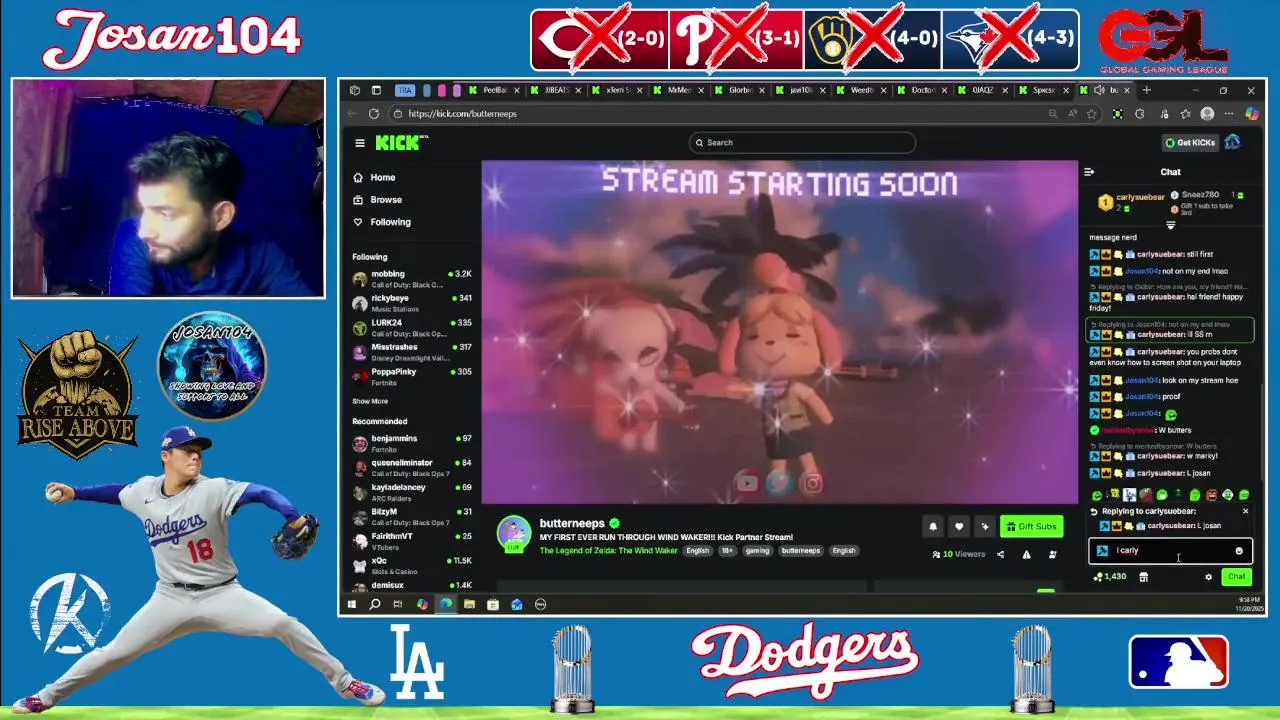Click the sparkle subscribe icon
The image size is (1280, 720).
[x=985, y=526]
